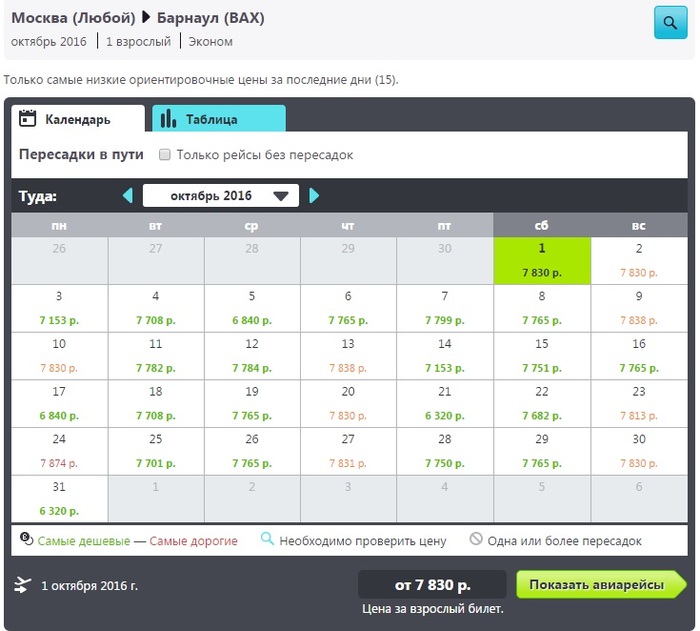Viewport: 700px width, 631px height.
Task: Choose October 17 priced 6 840 р.
Action: tap(59, 404)
